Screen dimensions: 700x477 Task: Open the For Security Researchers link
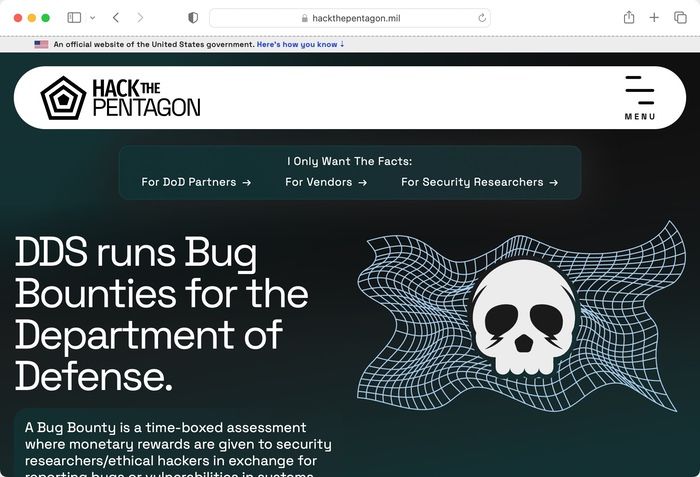click(479, 182)
